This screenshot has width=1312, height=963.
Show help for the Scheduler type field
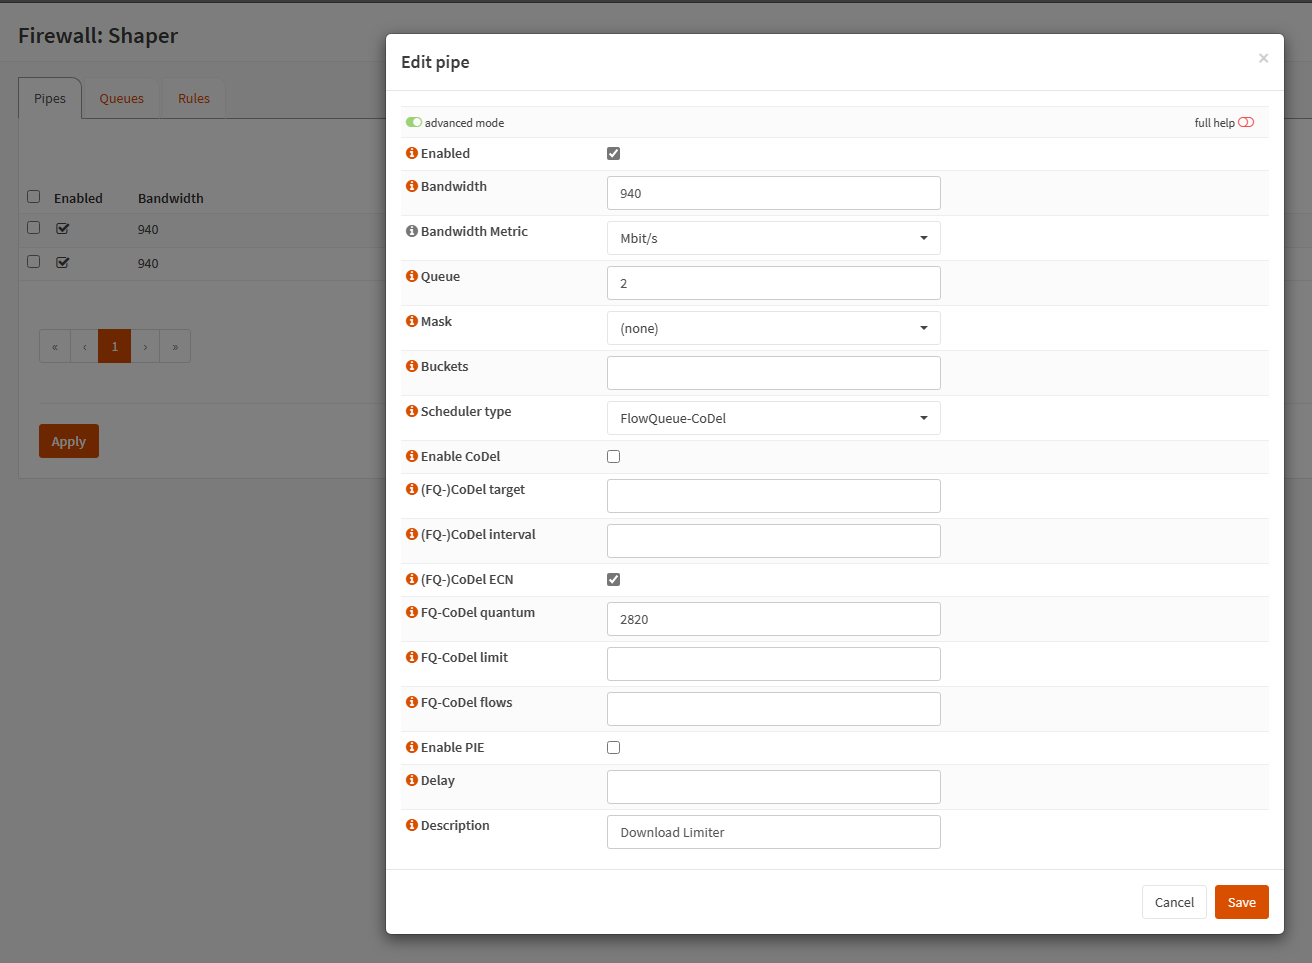click(x=411, y=411)
